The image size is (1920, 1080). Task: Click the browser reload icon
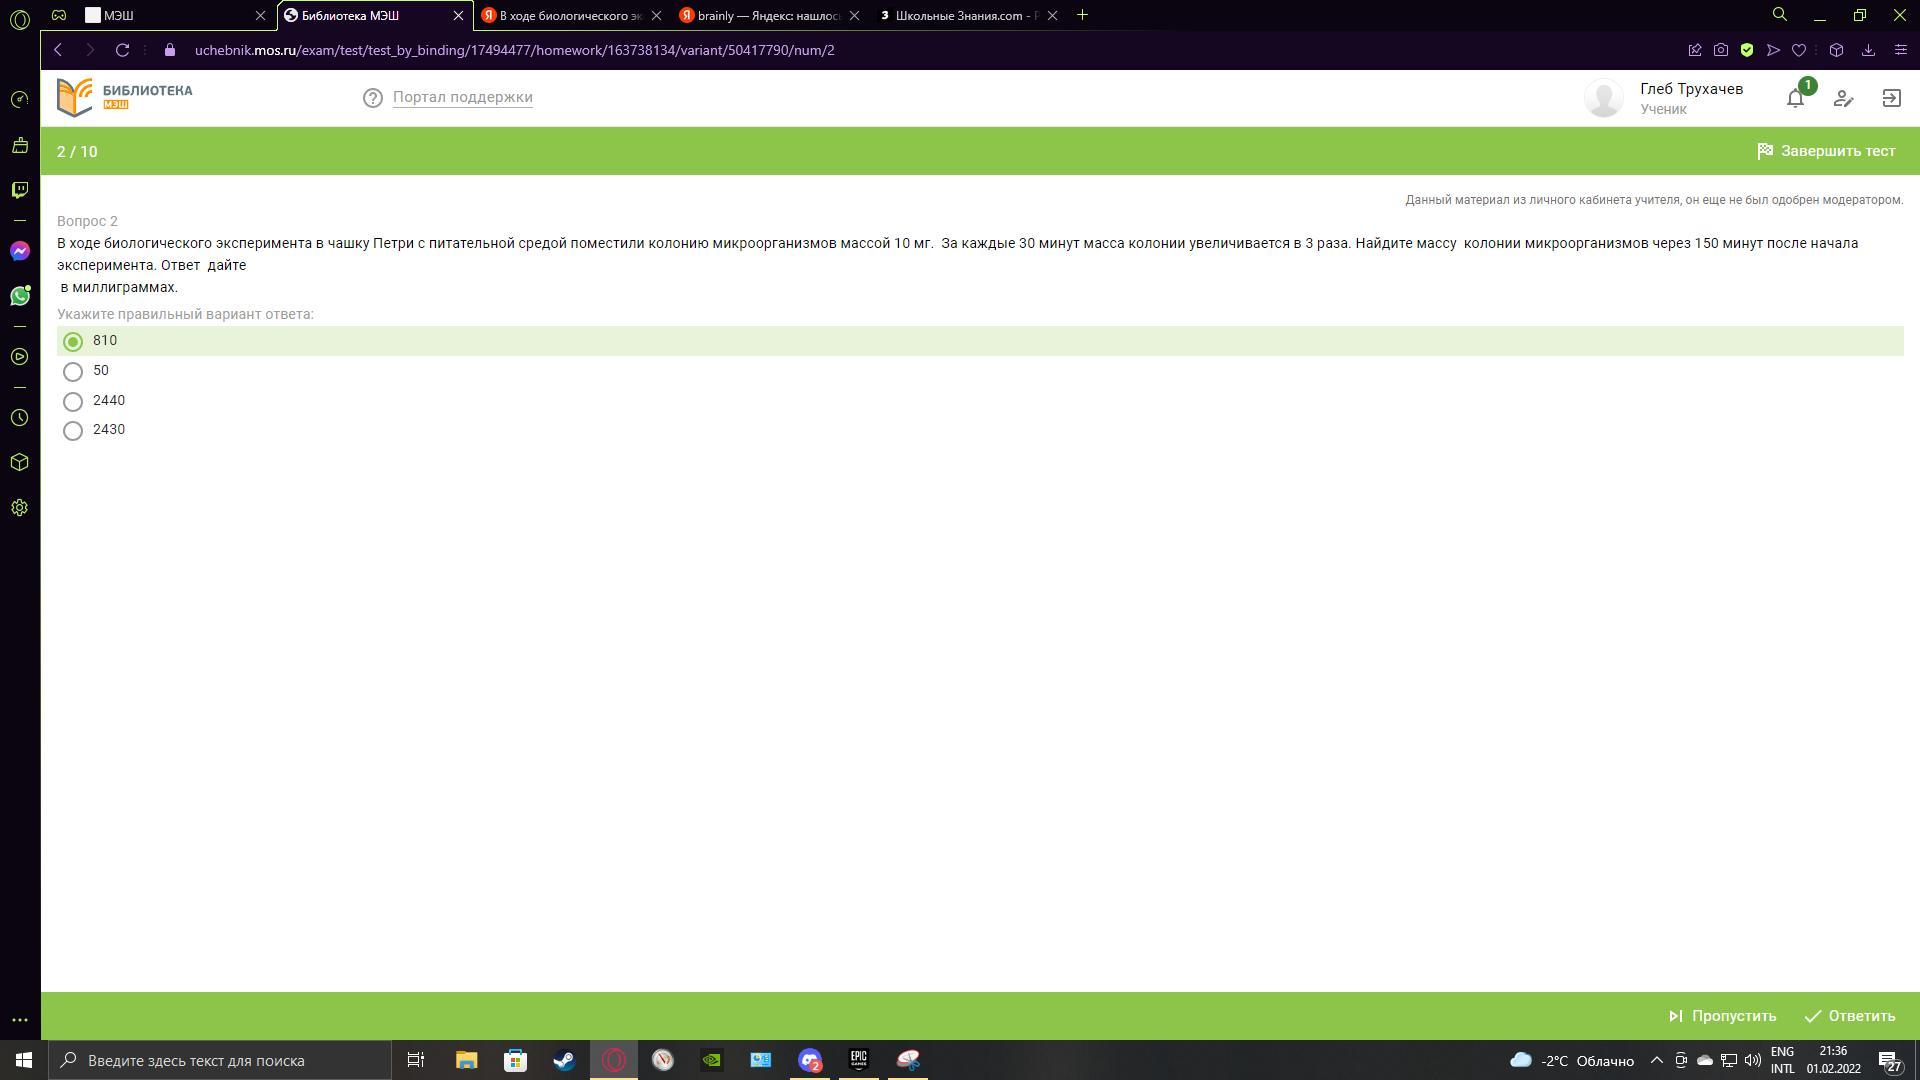click(x=122, y=50)
